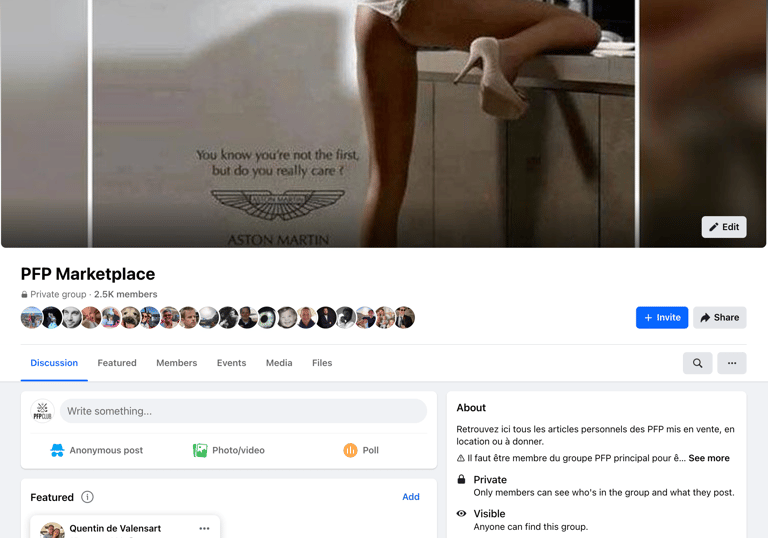Click 'Only members can see' privacy text

[x=604, y=492]
